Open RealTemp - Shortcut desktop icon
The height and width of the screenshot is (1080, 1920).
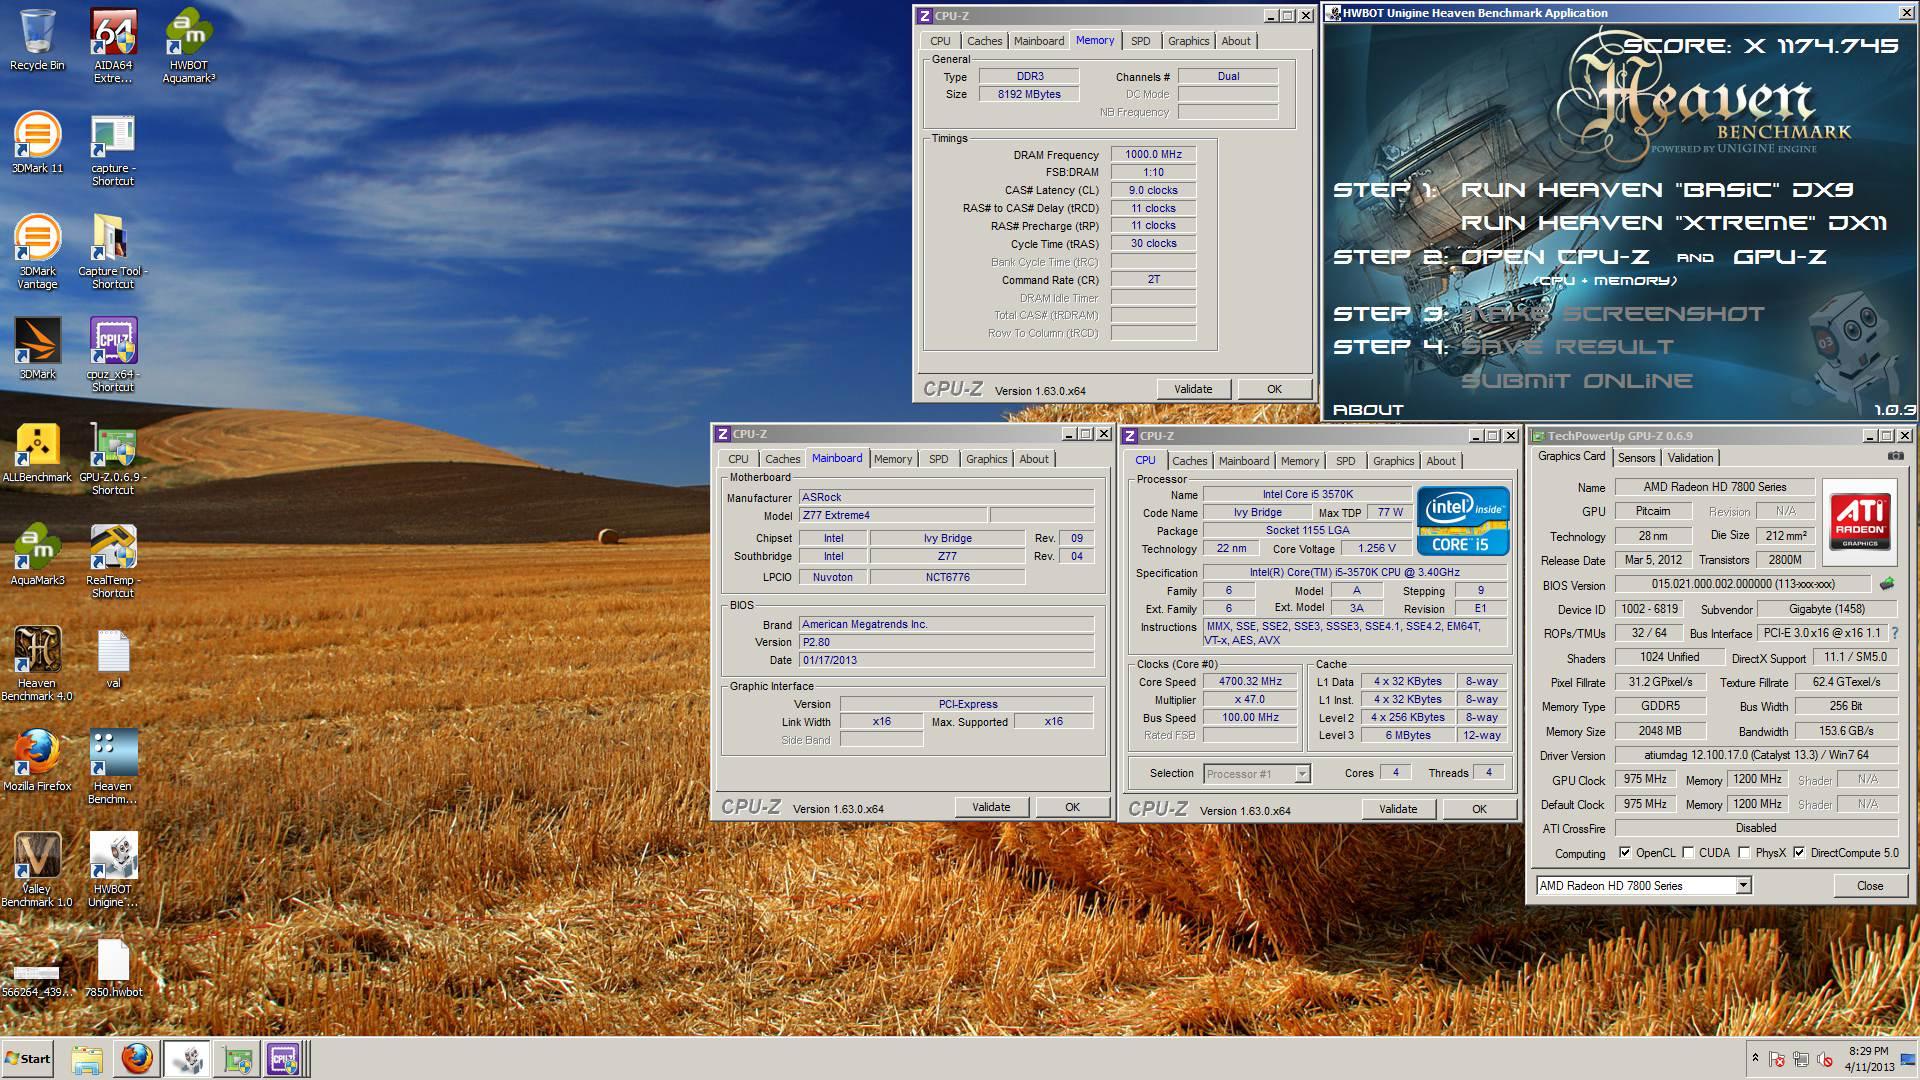(113, 561)
